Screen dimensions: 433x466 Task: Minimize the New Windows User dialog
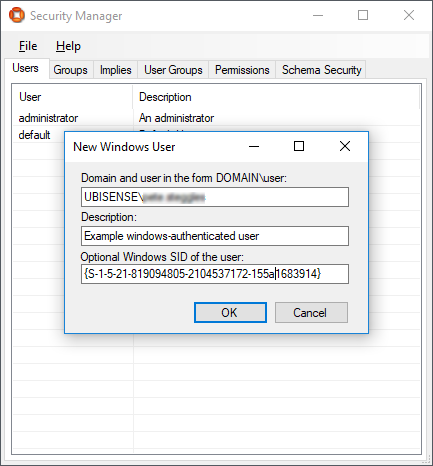pyautogui.click(x=254, y=146)
